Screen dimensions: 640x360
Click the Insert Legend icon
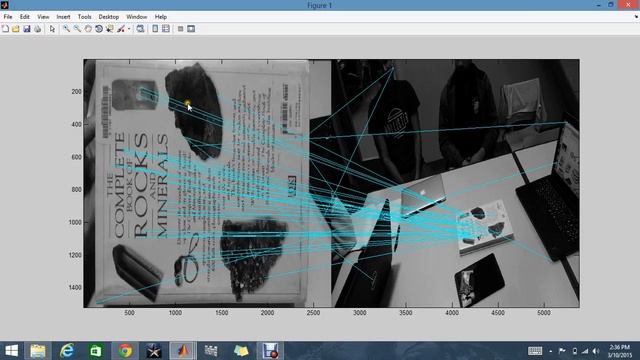(166, 29)
